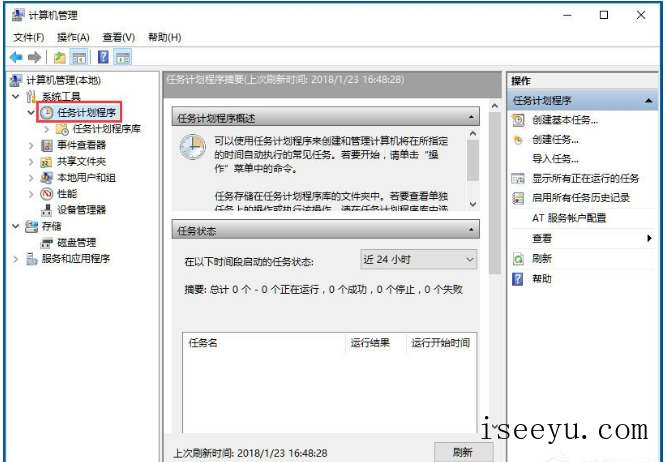The image size is (666, 462).
Task: Click 导入任务... action link
Action: (555, 159)
